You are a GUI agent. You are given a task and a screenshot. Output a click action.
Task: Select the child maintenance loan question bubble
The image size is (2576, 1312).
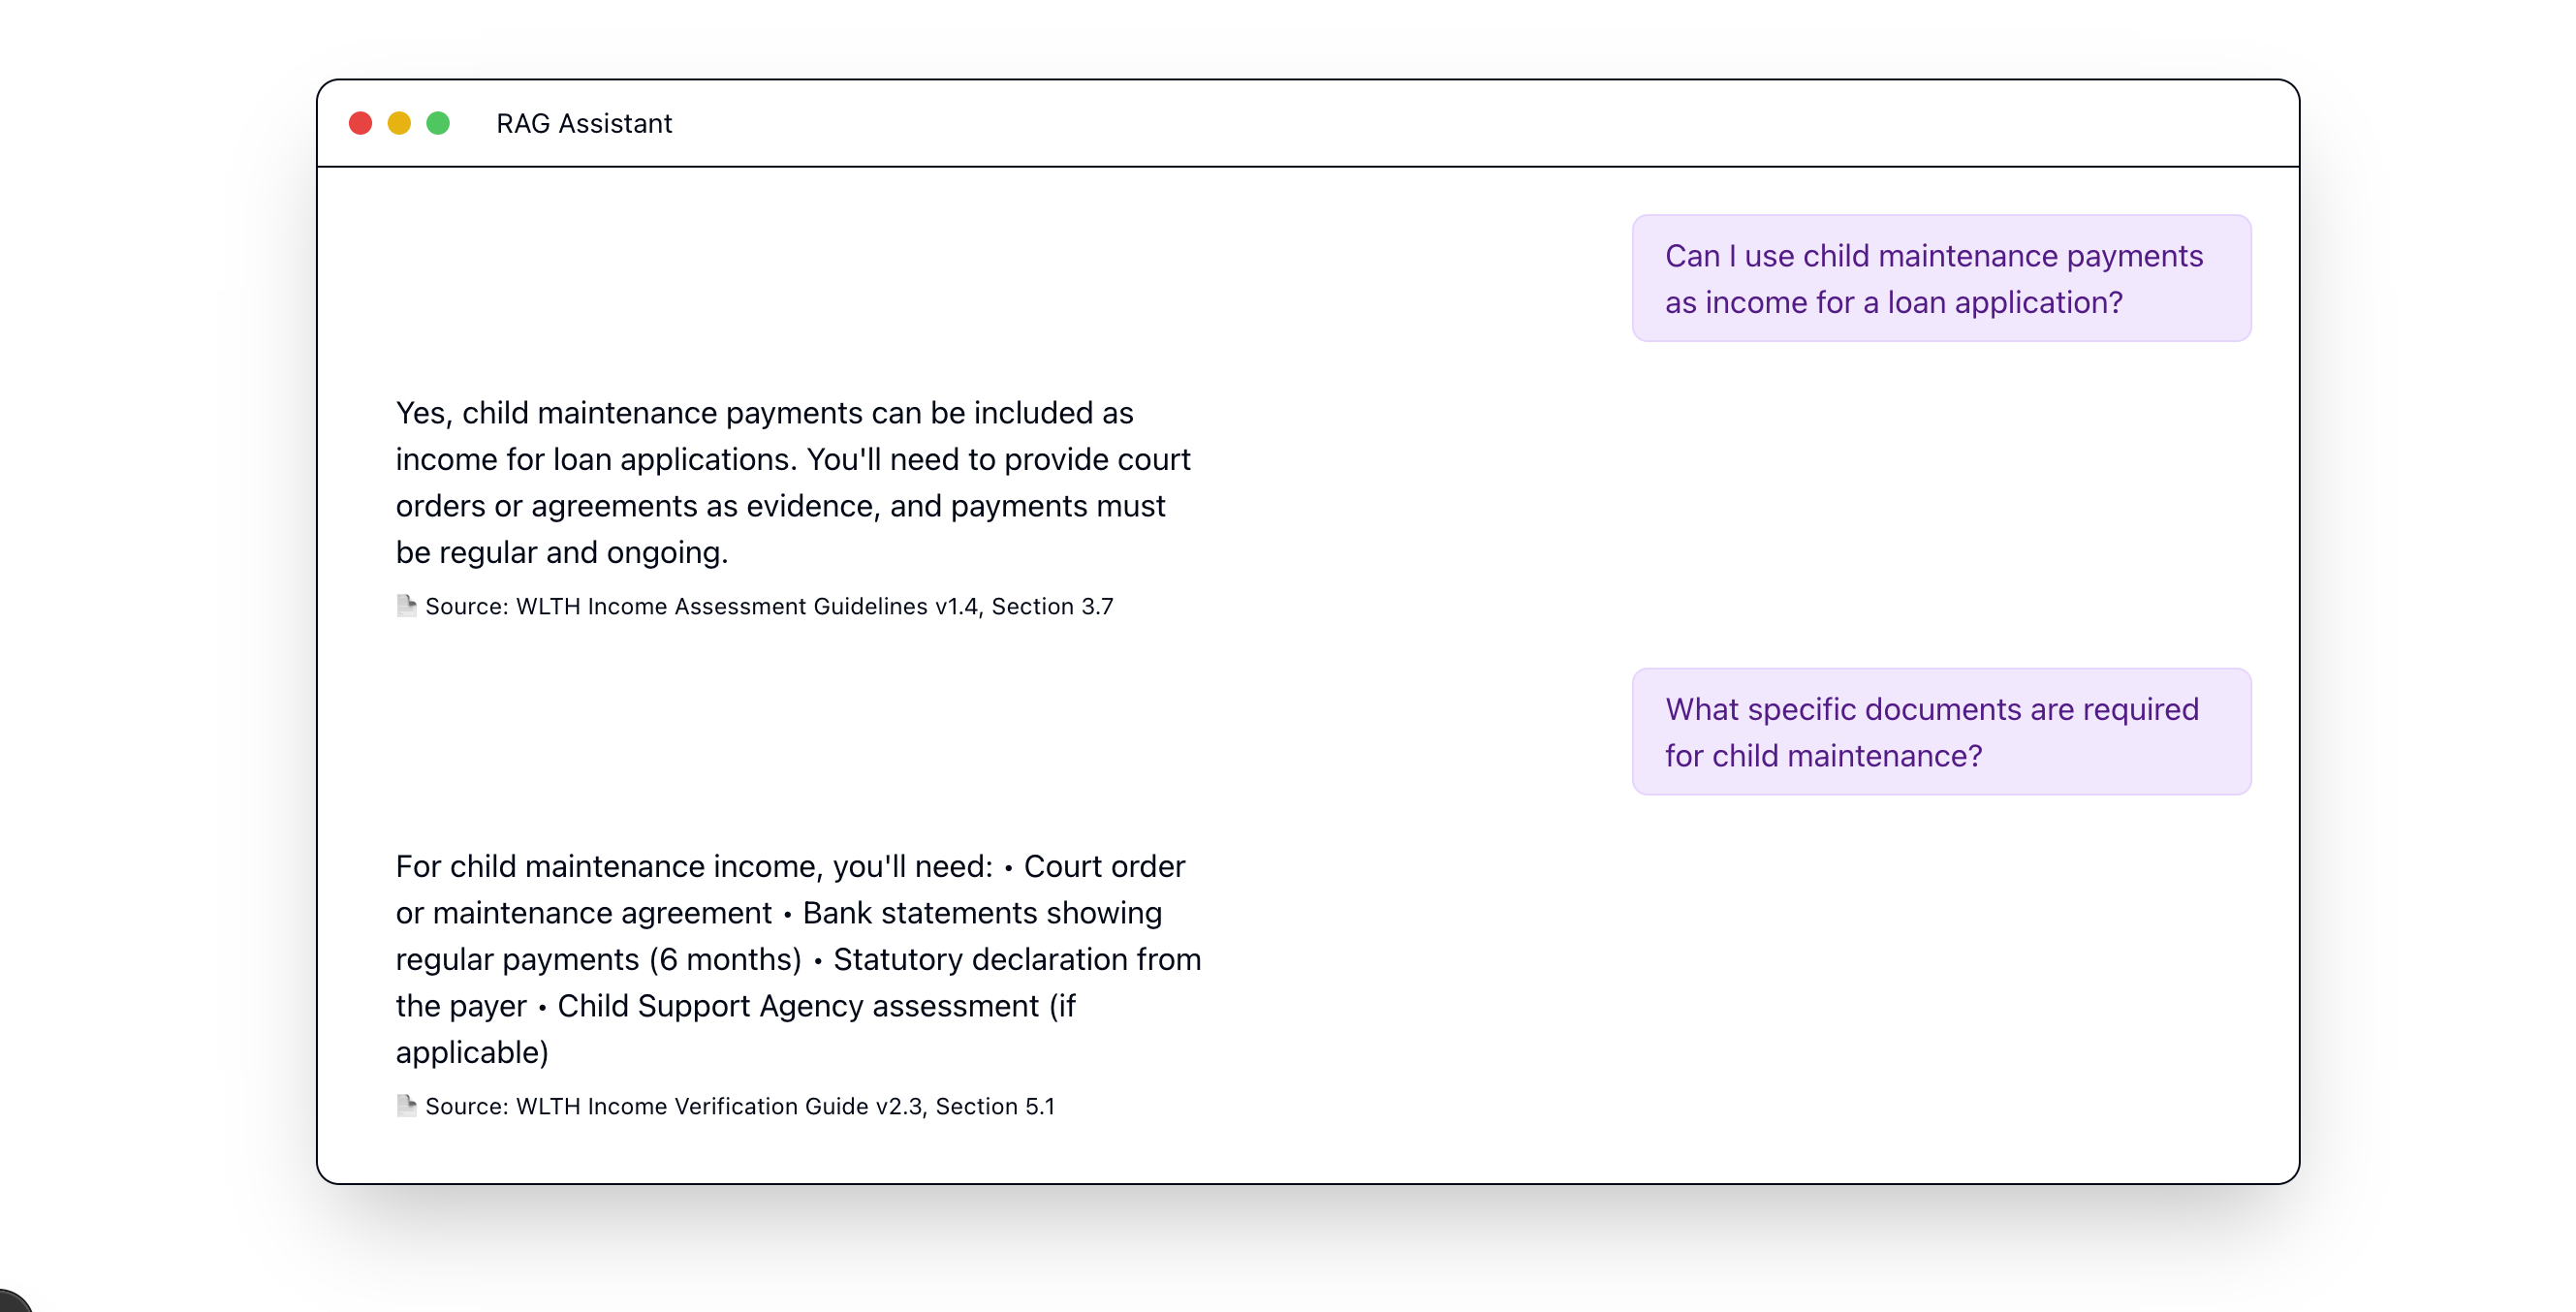(1941, 278)
